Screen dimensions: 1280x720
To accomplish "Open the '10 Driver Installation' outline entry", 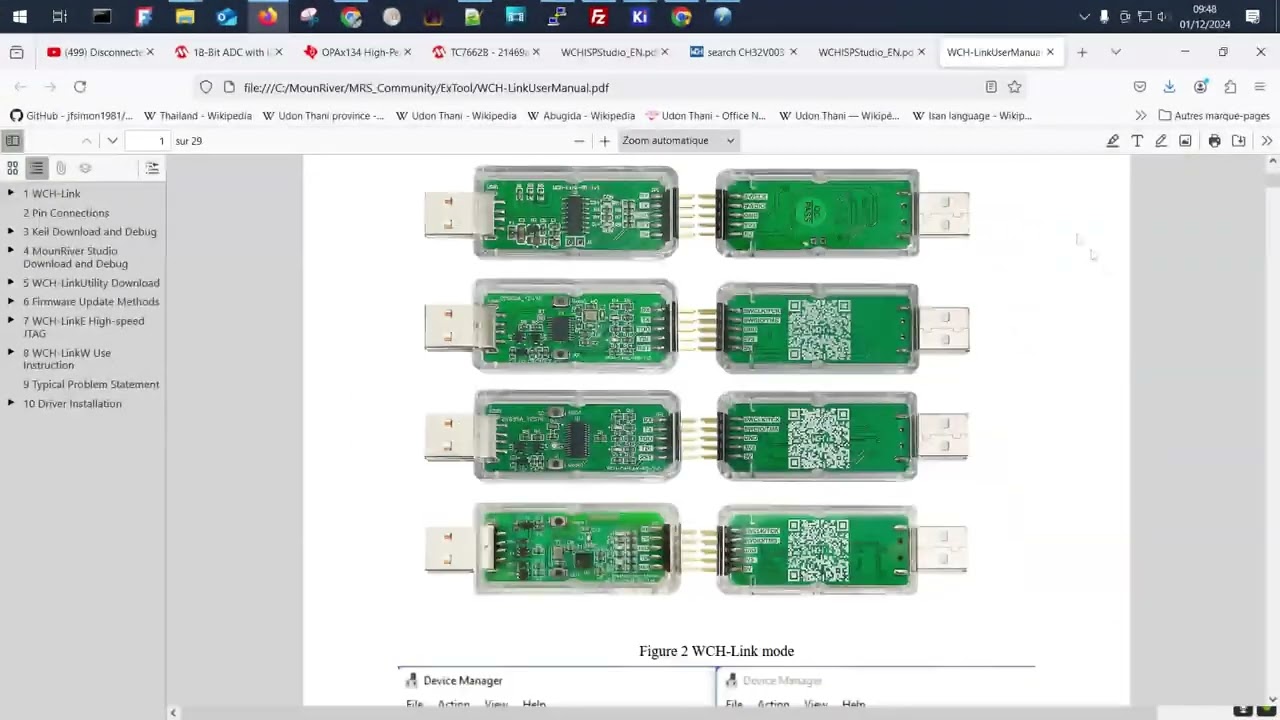I will [73, 404].
